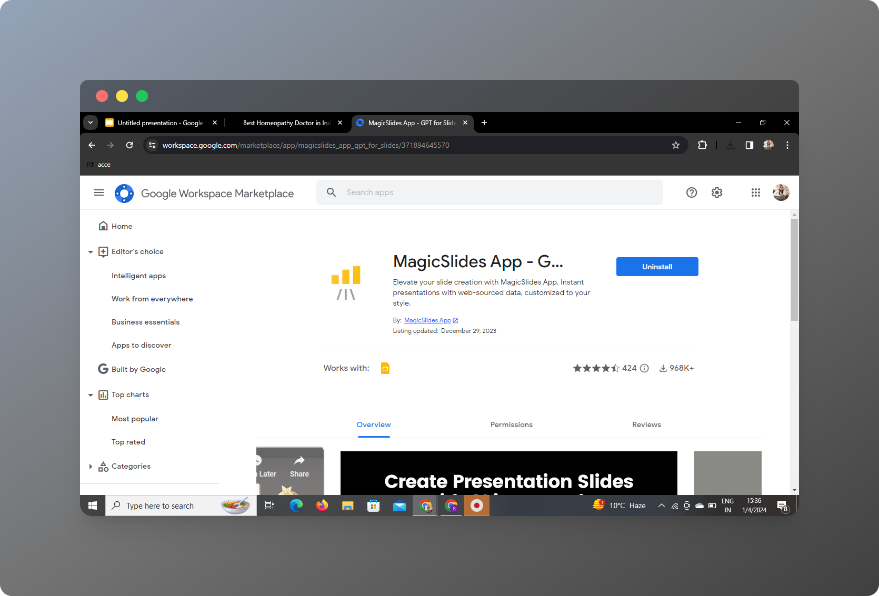The image size is (879, 596).
Task: Open the Chrome profile avatar in toolbar
Action: click(768, 145)
